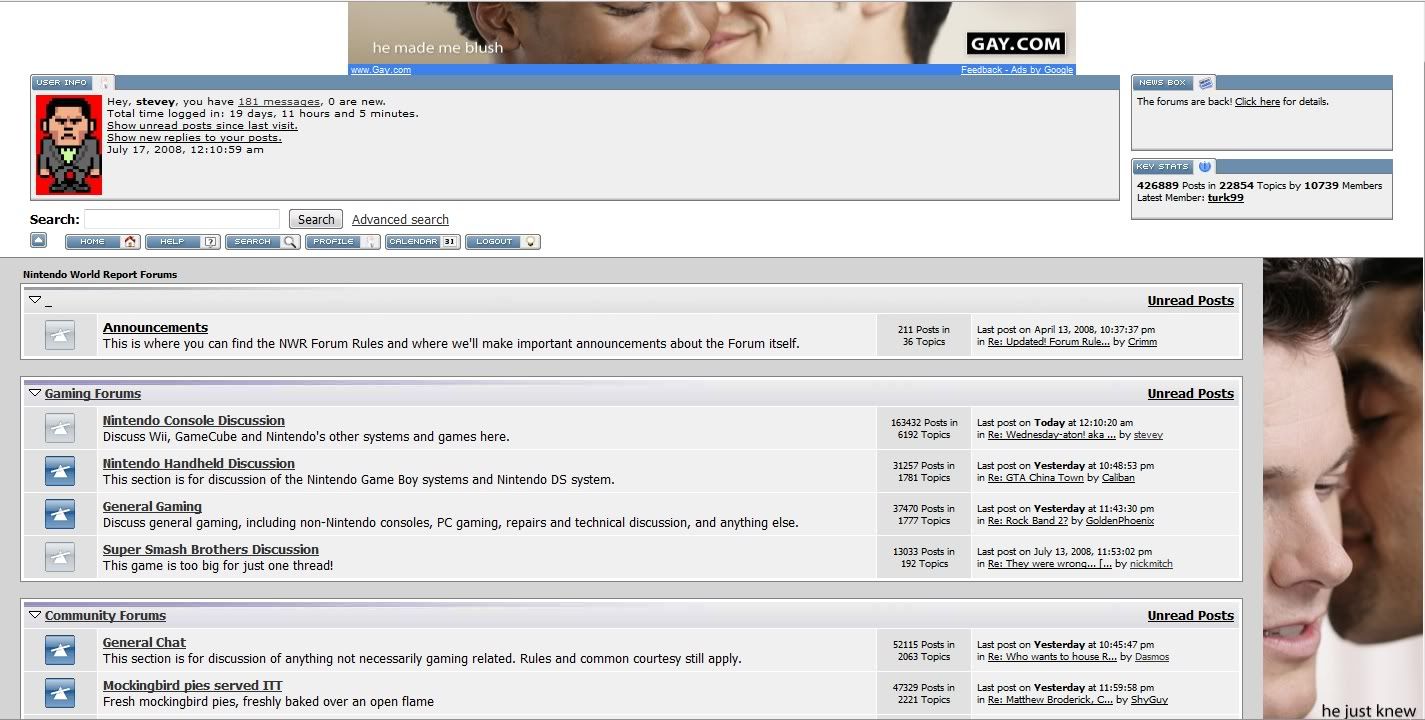Open the Advanced search link
This screenshot has width=1425, height=720.
click(400, 220)
